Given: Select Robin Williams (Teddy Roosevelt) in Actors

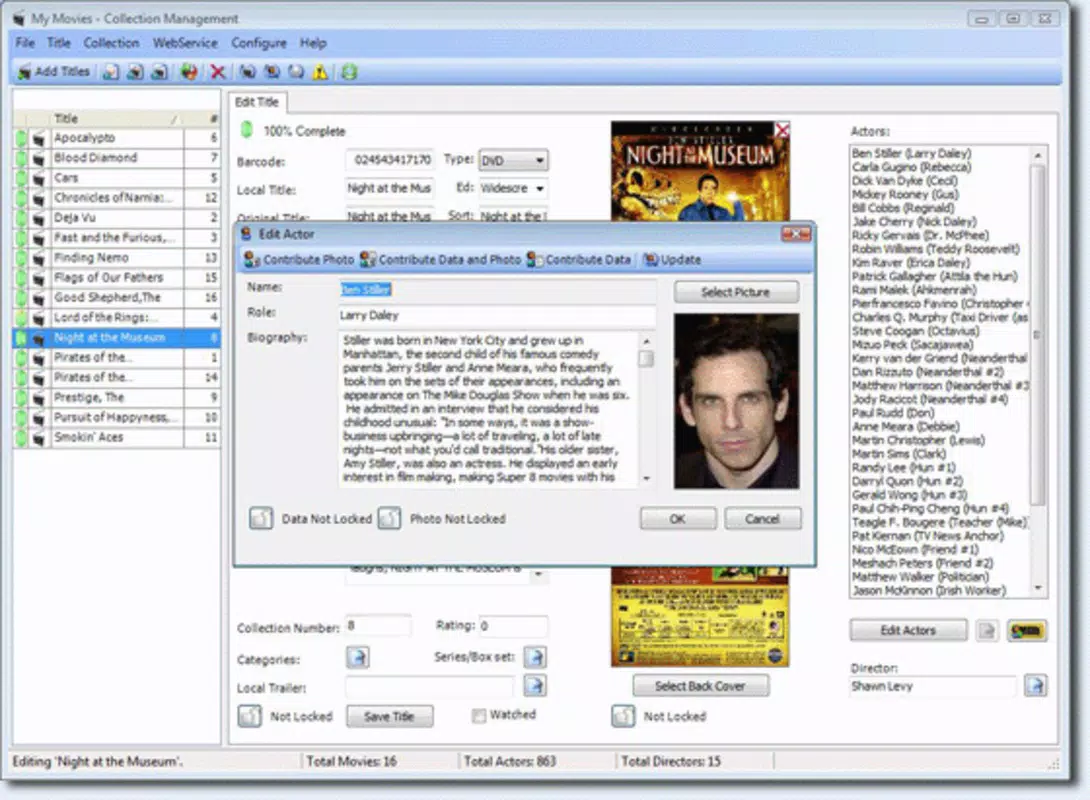Looking at the screenshot, I should click(936, 249).
